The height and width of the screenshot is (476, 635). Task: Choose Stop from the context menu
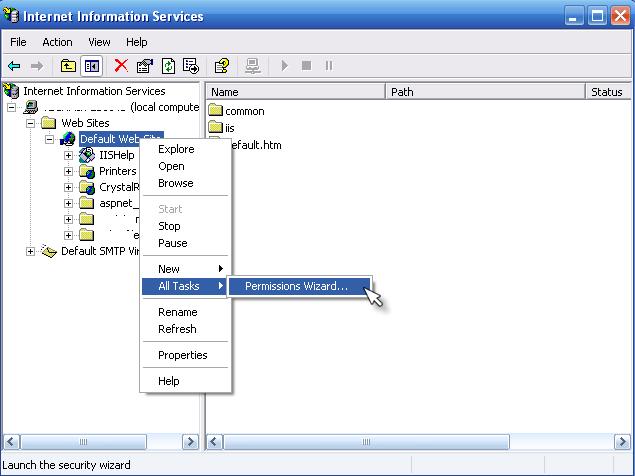pos(169,226)
